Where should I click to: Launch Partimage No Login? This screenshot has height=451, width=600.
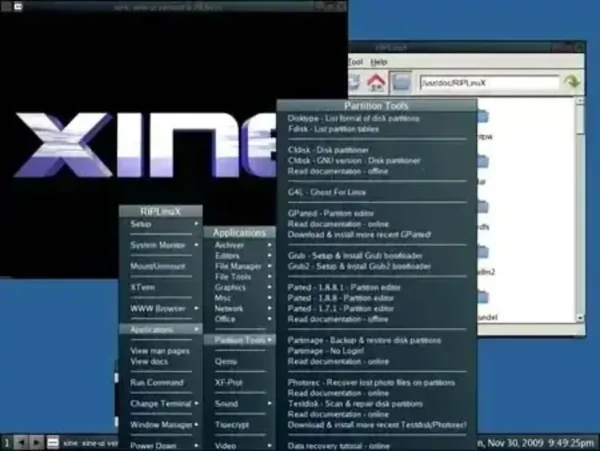pos(377,351)
